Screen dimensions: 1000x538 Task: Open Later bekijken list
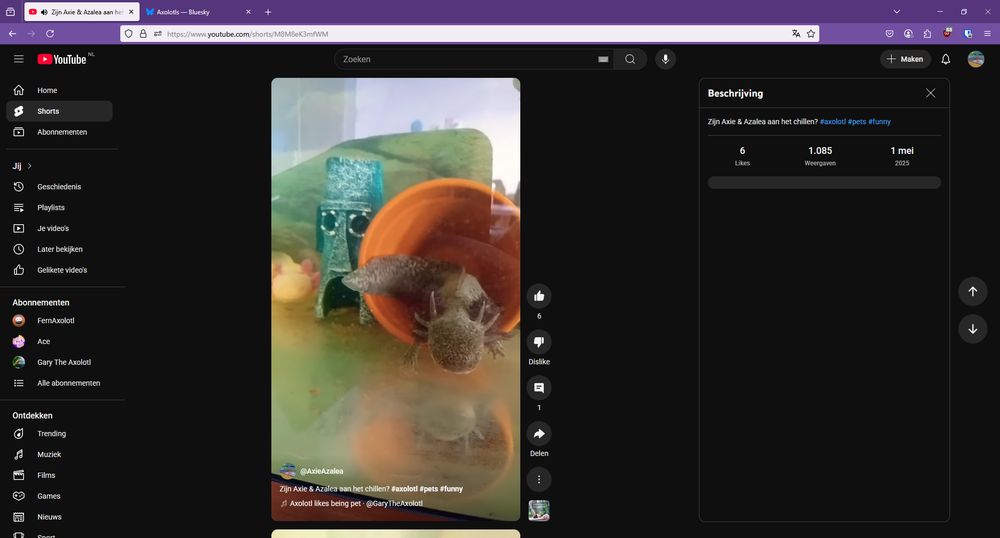click(59, 249)
